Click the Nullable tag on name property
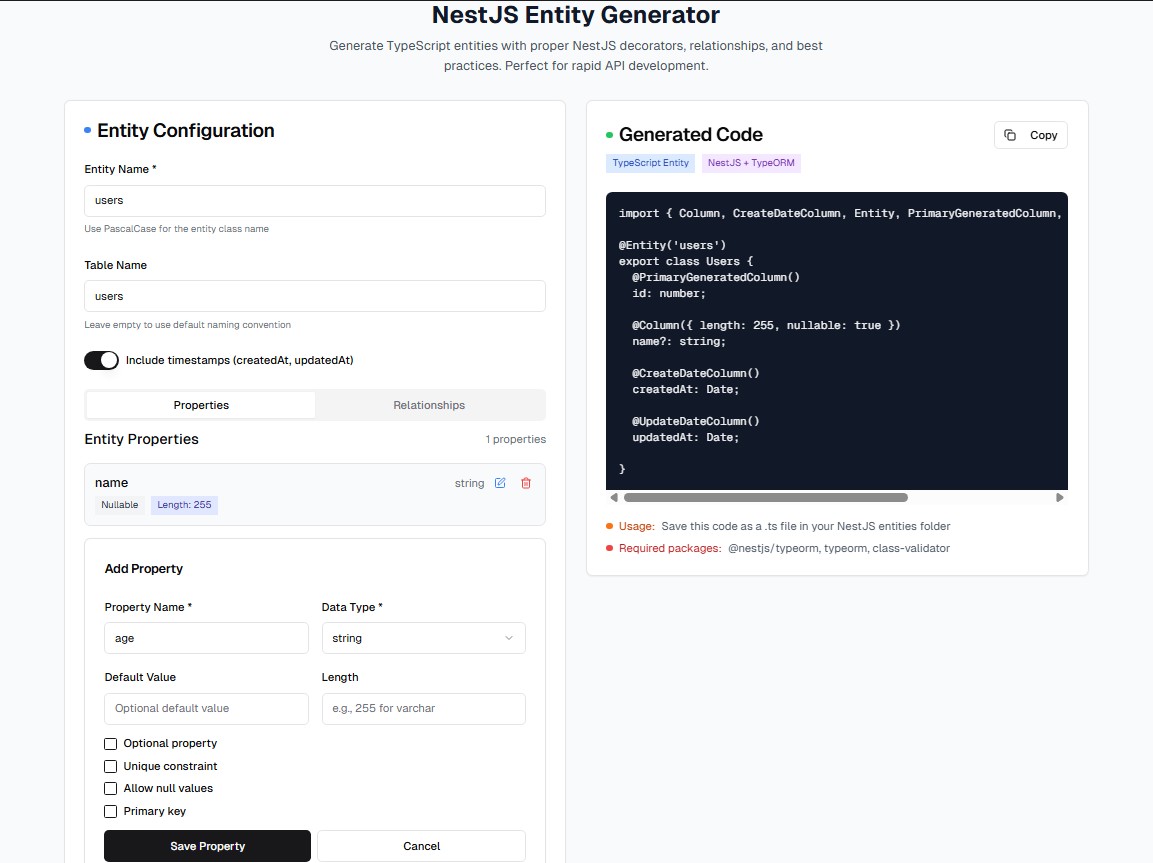Image resolution: width=1153 pixels, height=863 pixels. tap(120, 505)
